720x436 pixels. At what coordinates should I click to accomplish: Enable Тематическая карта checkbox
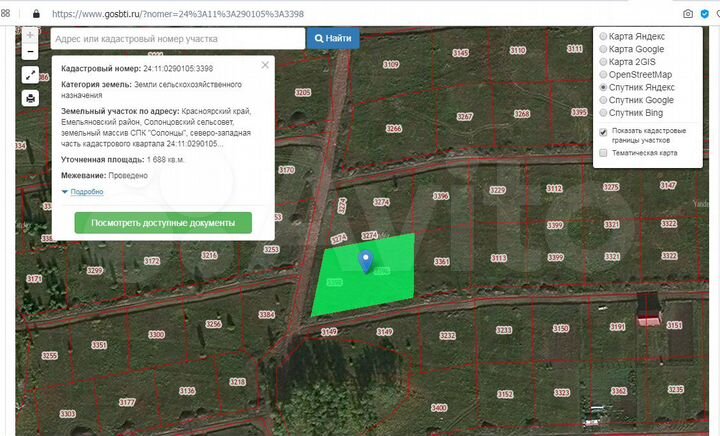tap(603, 153)
